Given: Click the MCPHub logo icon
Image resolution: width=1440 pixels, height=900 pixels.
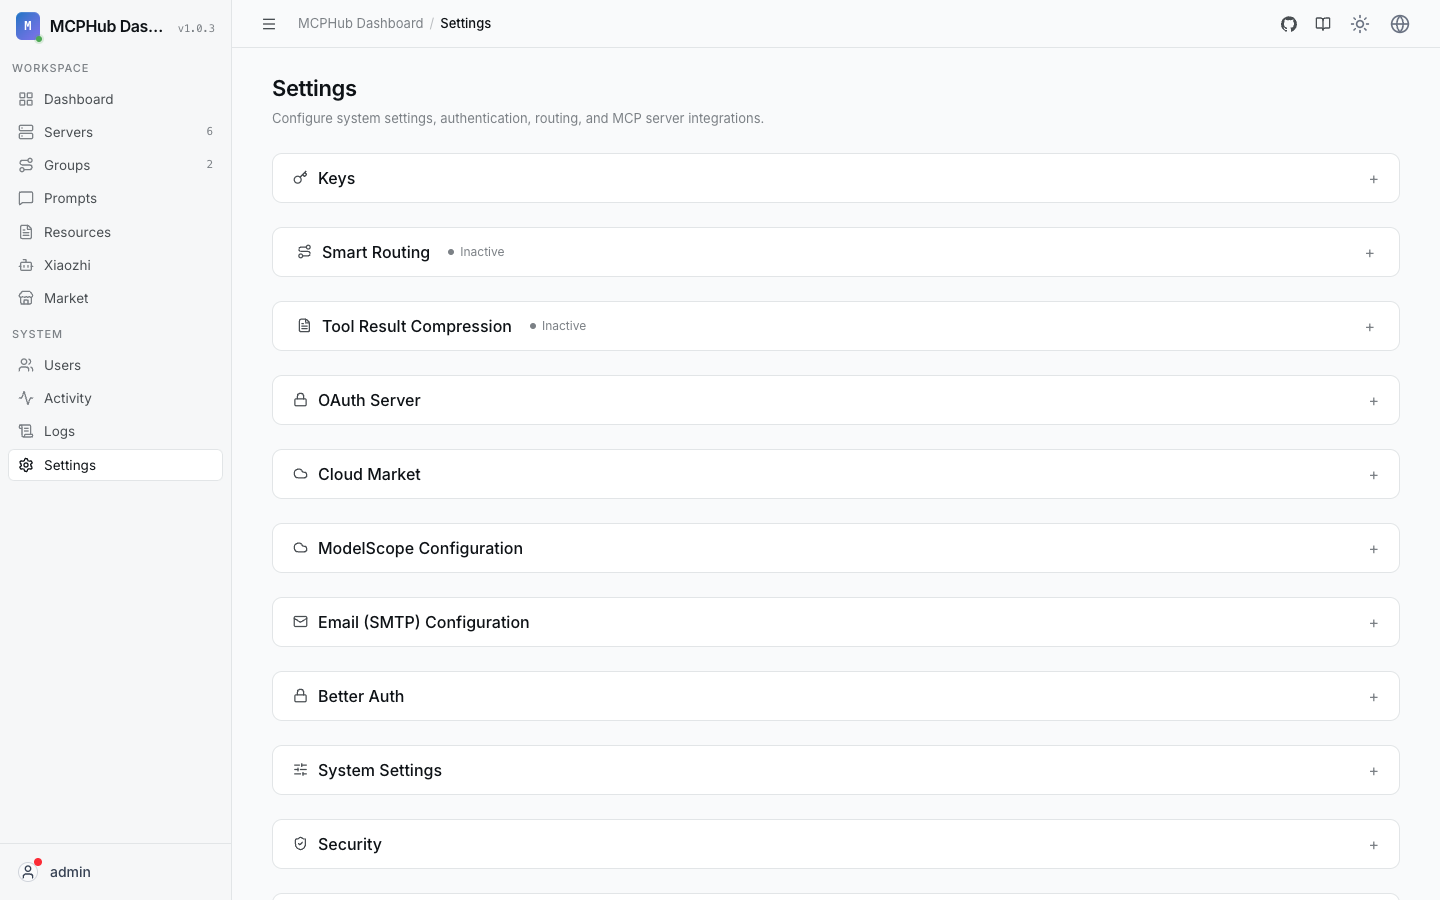Looking at the screenshot, I should pyautogui.click(x=28, y=26).
